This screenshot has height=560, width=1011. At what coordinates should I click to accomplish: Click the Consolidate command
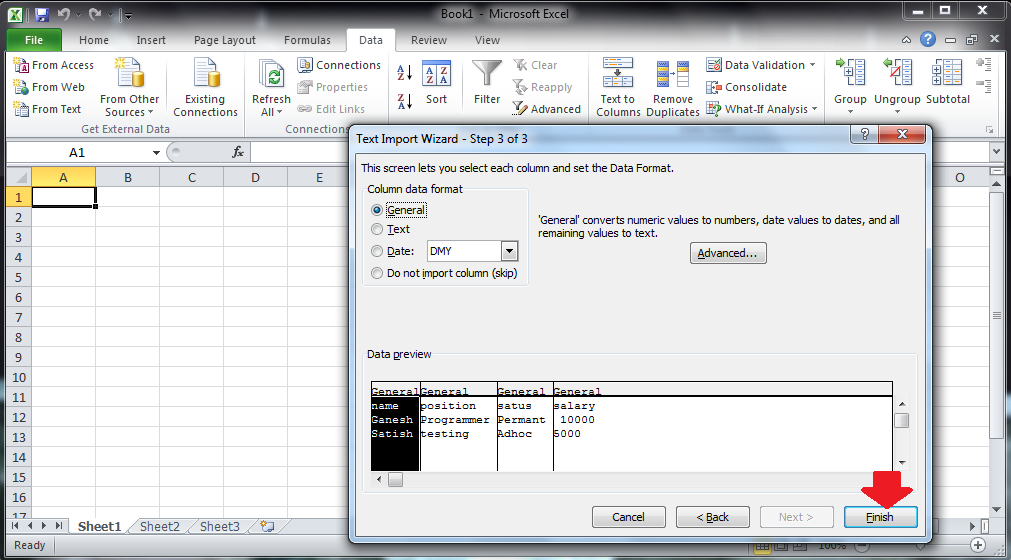747,87
